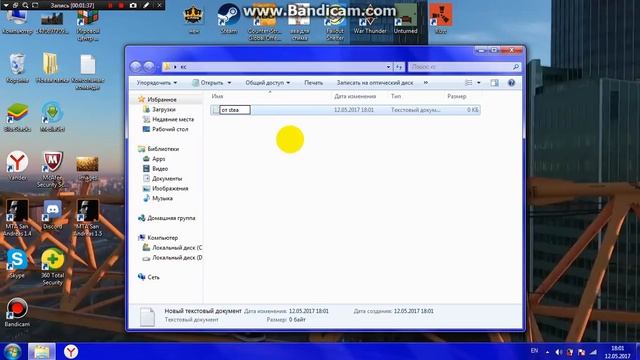Viewport: 640px width, 360px height.
Task: Click the Explorer back navigation arrow
Action: click(x=136, y=67)
